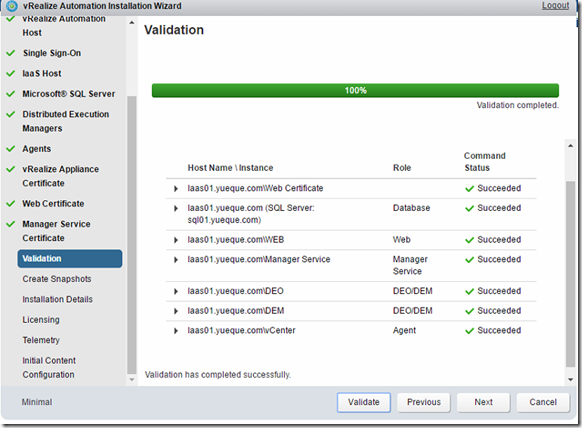Click the Database role cell
This screenshot has width=582, height=428.
click(411, 208)
